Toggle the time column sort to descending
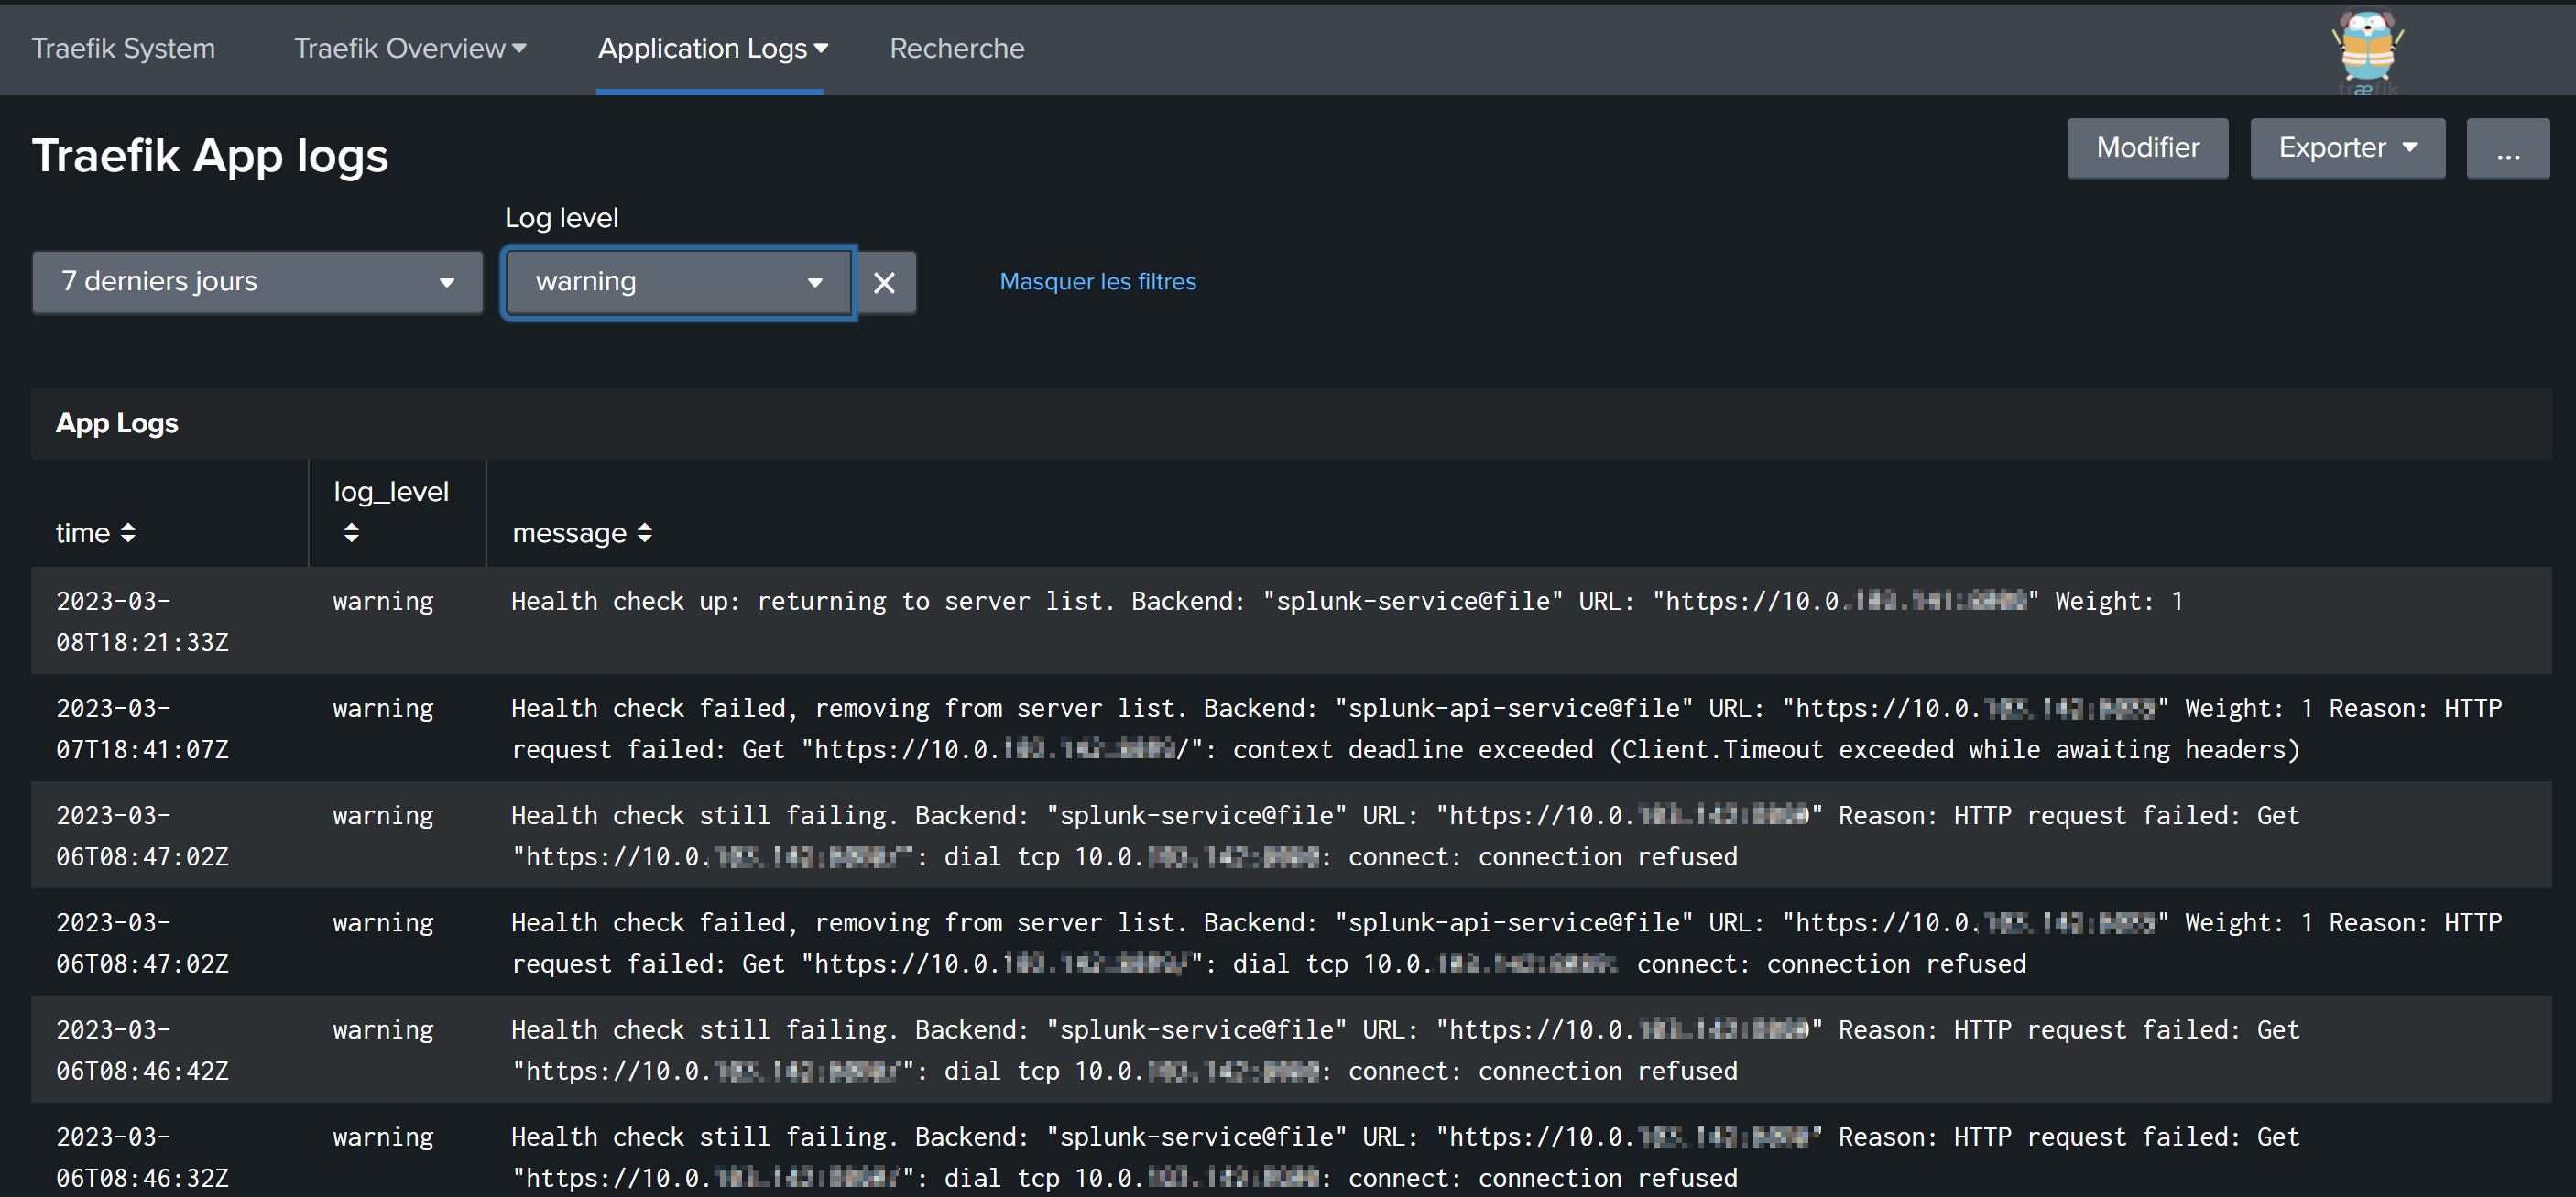Image resolution: width=2576 pixels, height=1197 pixels. pos(129,533)
